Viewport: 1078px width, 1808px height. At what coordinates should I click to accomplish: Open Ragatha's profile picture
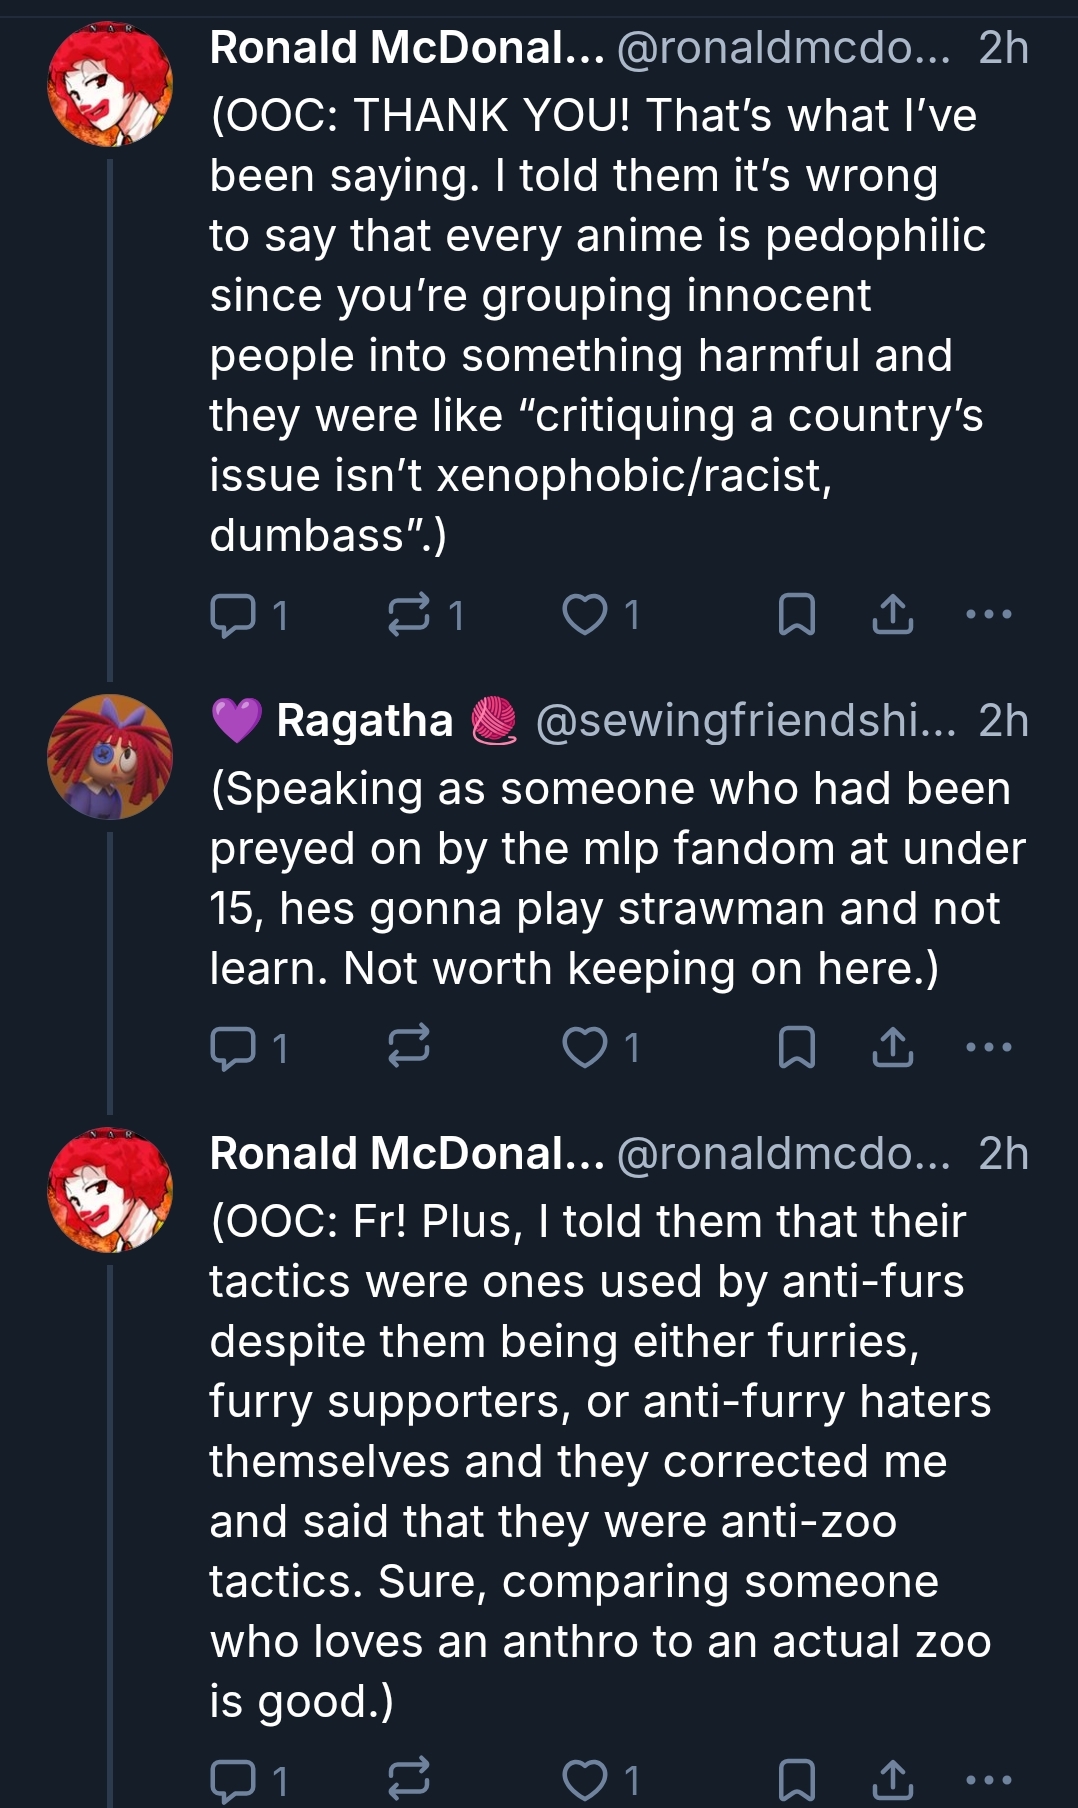110,756
